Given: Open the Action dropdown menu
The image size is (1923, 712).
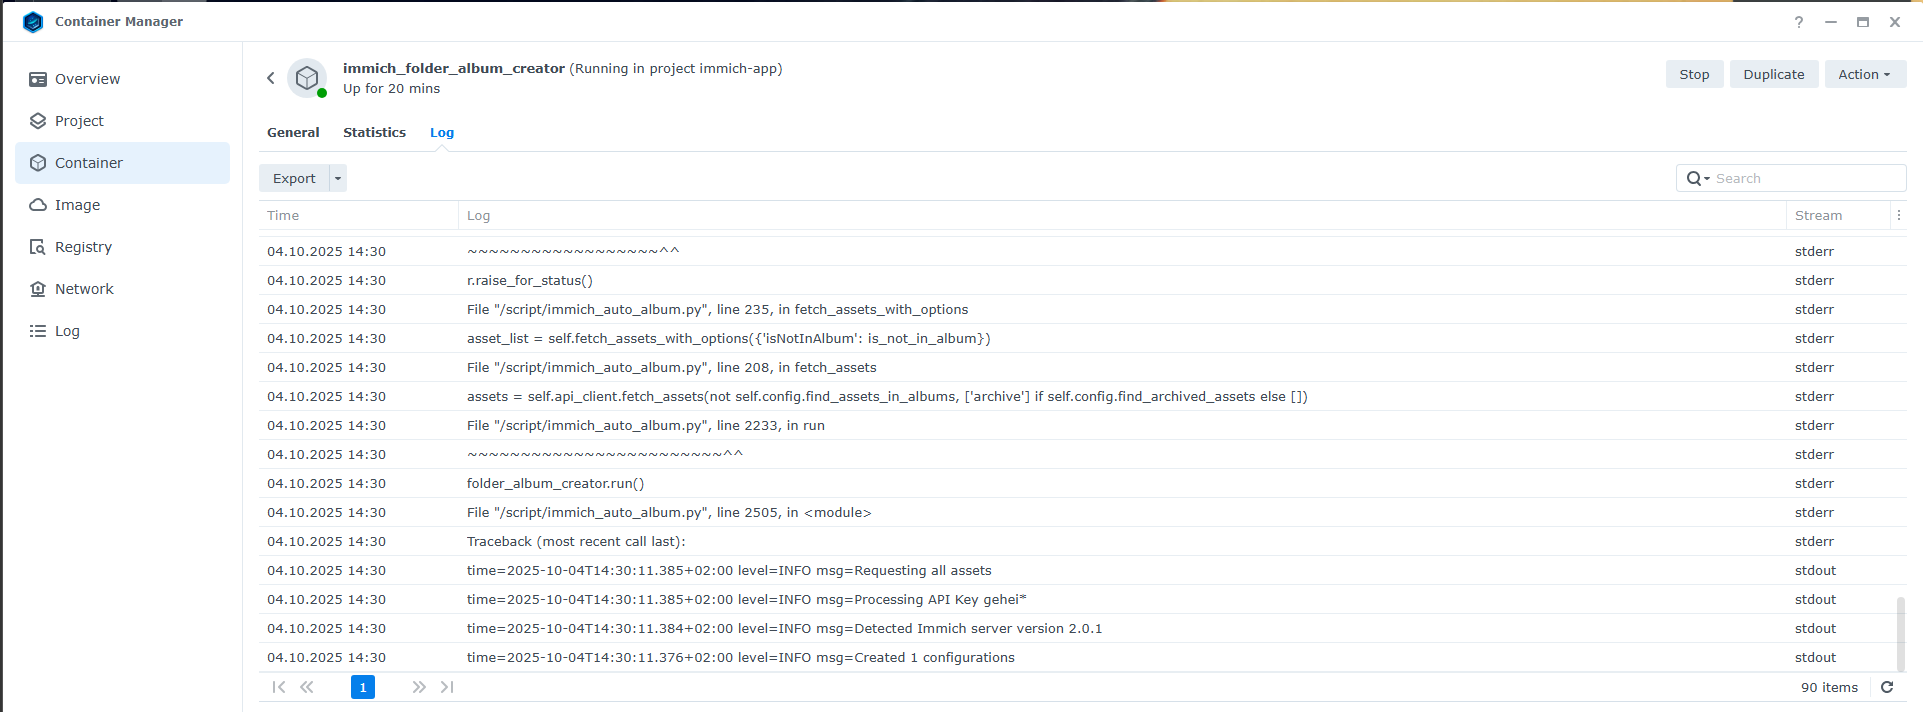Looking at the screenshot, I should [1864, 74].
